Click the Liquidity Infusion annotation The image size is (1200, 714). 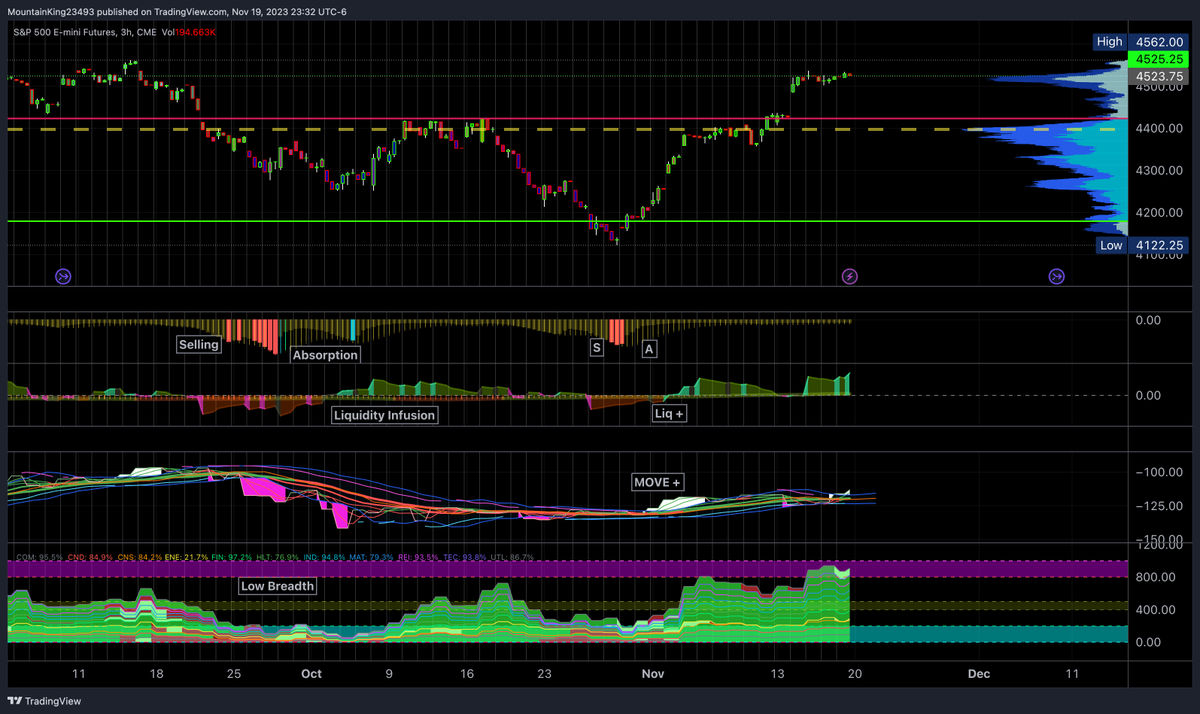click(x=385, y=414)
